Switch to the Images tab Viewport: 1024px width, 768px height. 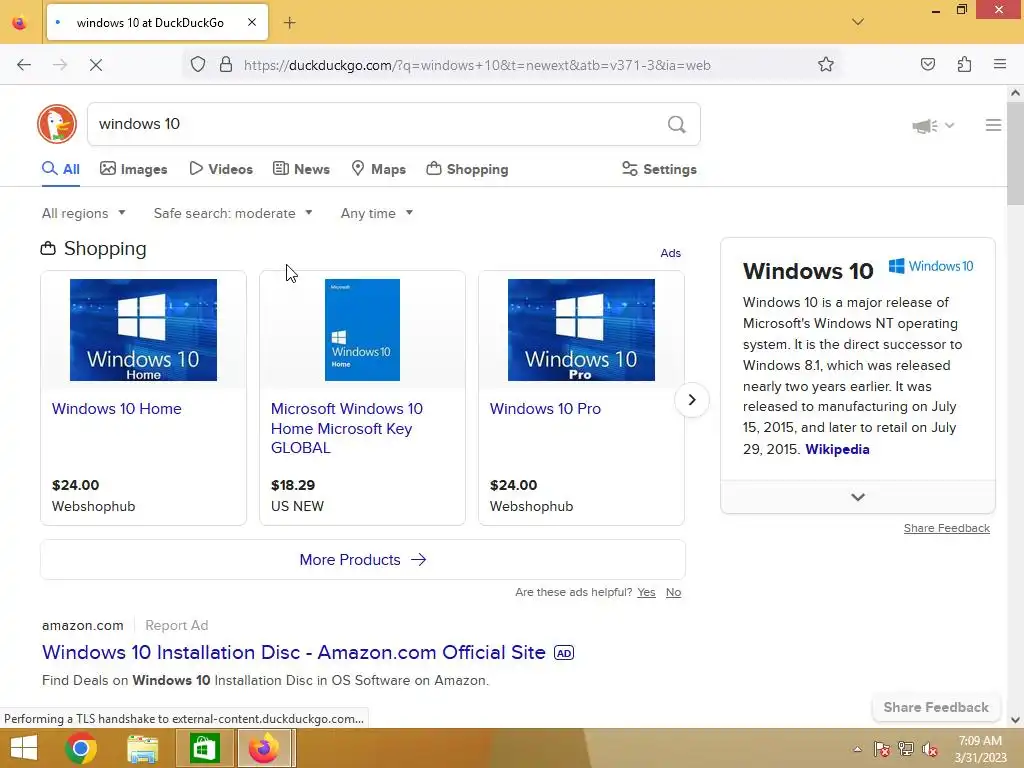pyautogui.click(x=134, y=169)
